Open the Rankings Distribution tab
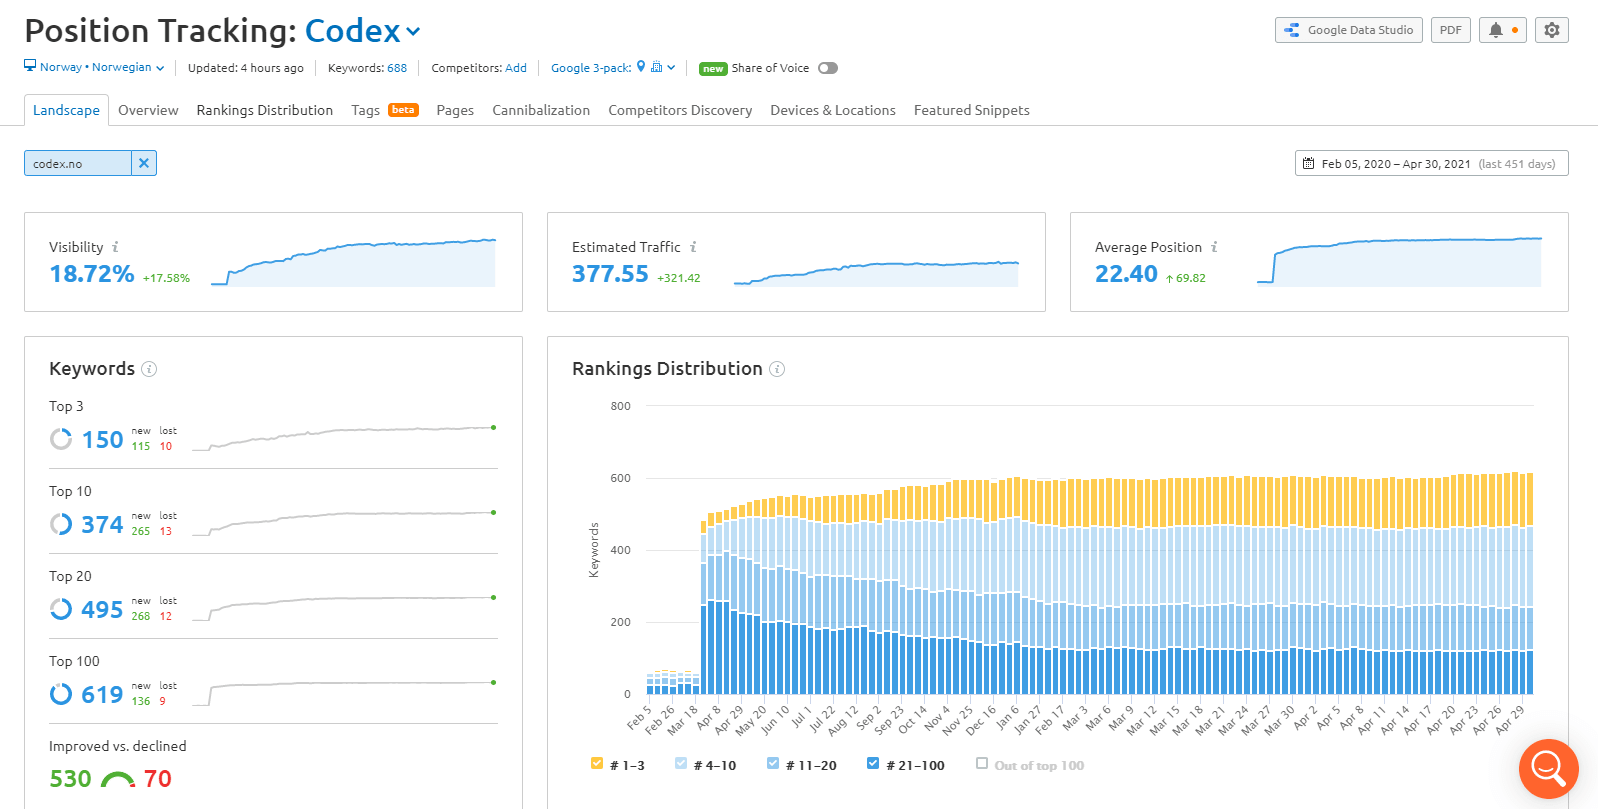This screenshot has height=809, width=1598. [x=265, y=110]
